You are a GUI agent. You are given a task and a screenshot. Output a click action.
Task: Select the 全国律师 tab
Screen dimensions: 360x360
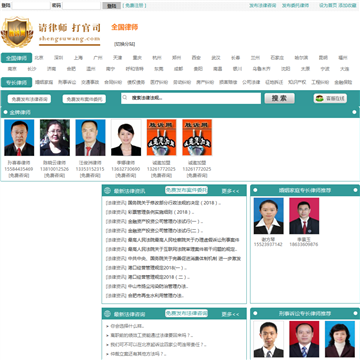click(16, 58)
